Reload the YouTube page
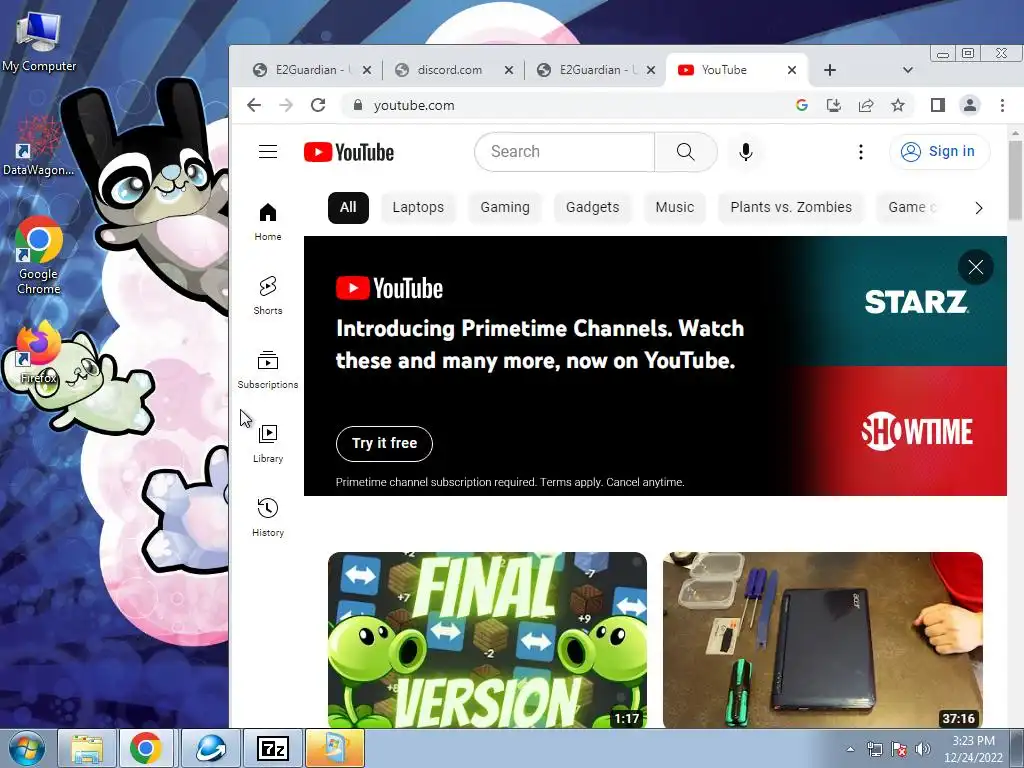The height and width of the screenshot is (768, 1024). click(318, 105)
